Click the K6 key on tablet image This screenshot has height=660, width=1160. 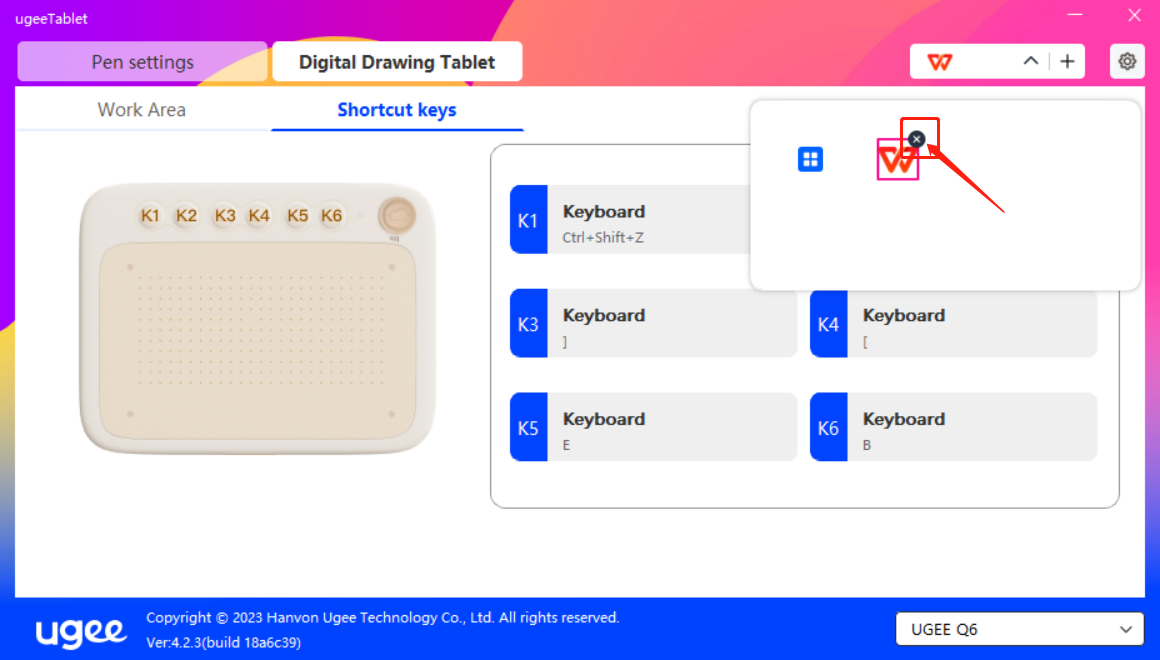pyautogui.click(x=332, y=215)
